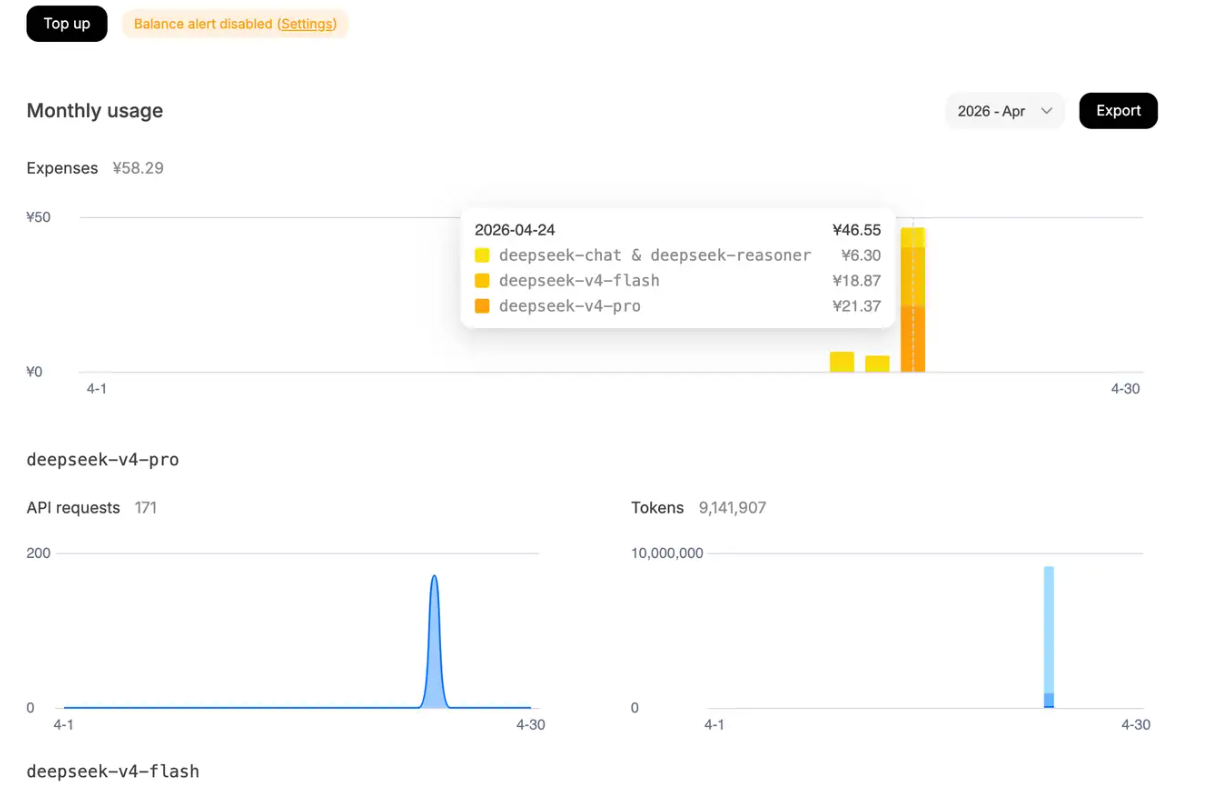
Task: Click the Export button
Action: [1118, 111]
